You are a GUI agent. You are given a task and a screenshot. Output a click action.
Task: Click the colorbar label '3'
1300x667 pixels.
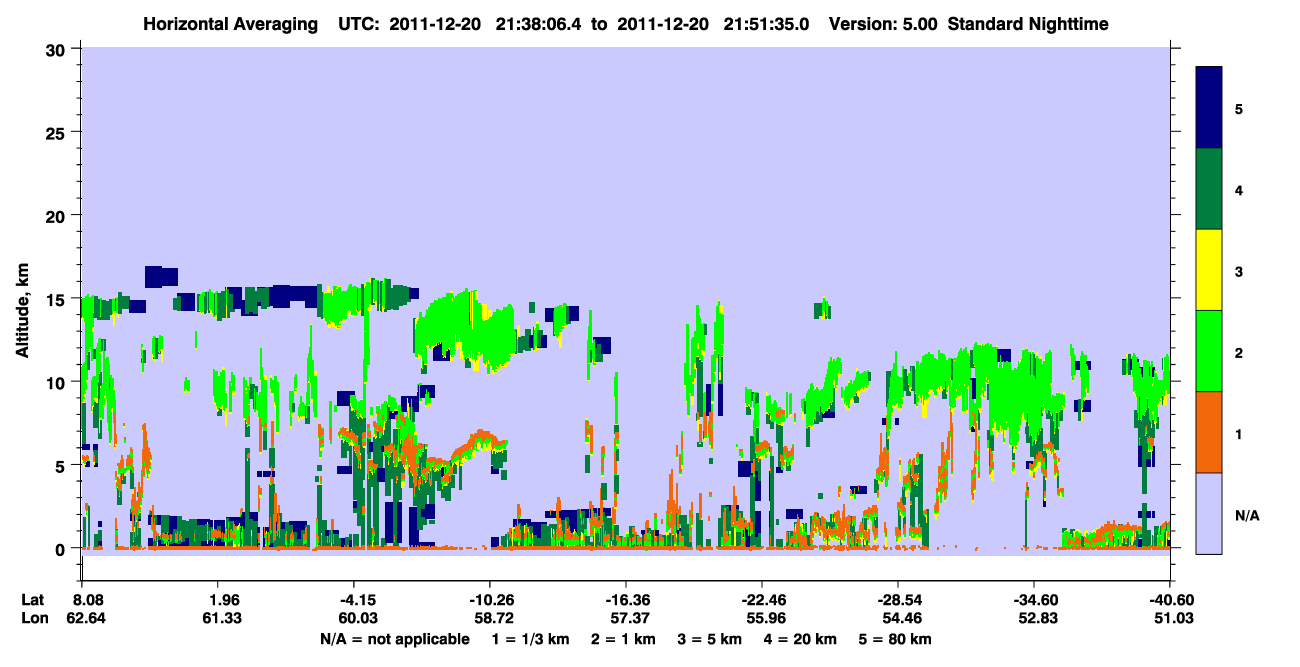[1238, 270]
